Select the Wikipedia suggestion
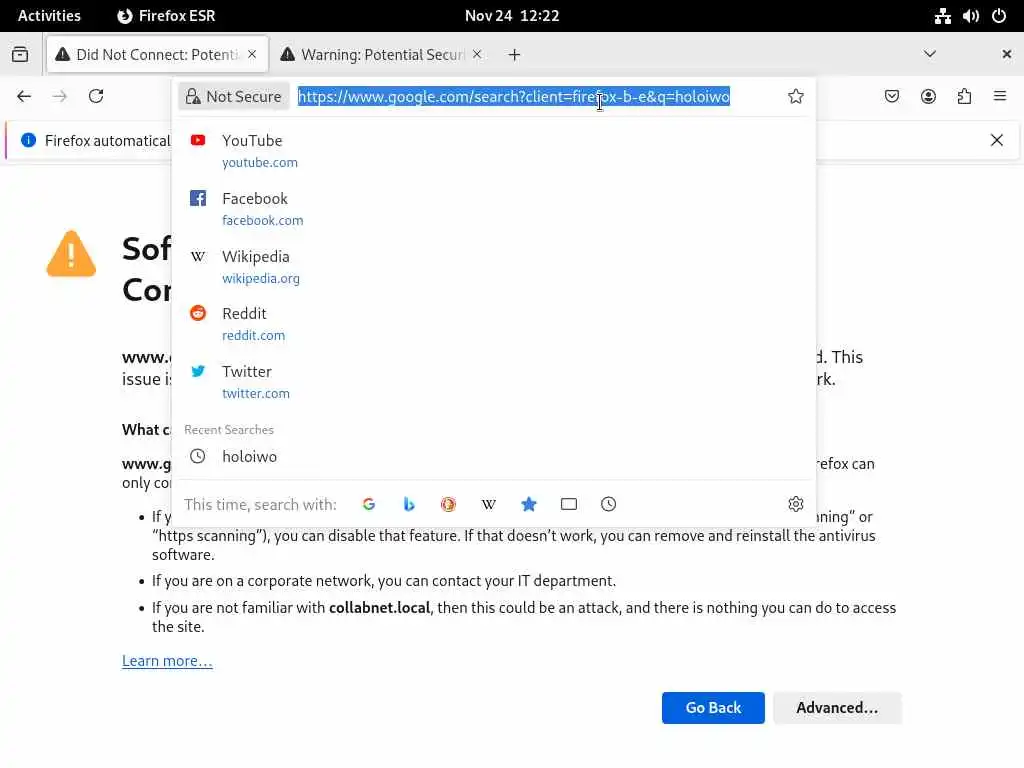The height and width of the screenshot is (768, 1024). (x=493, y=266)
